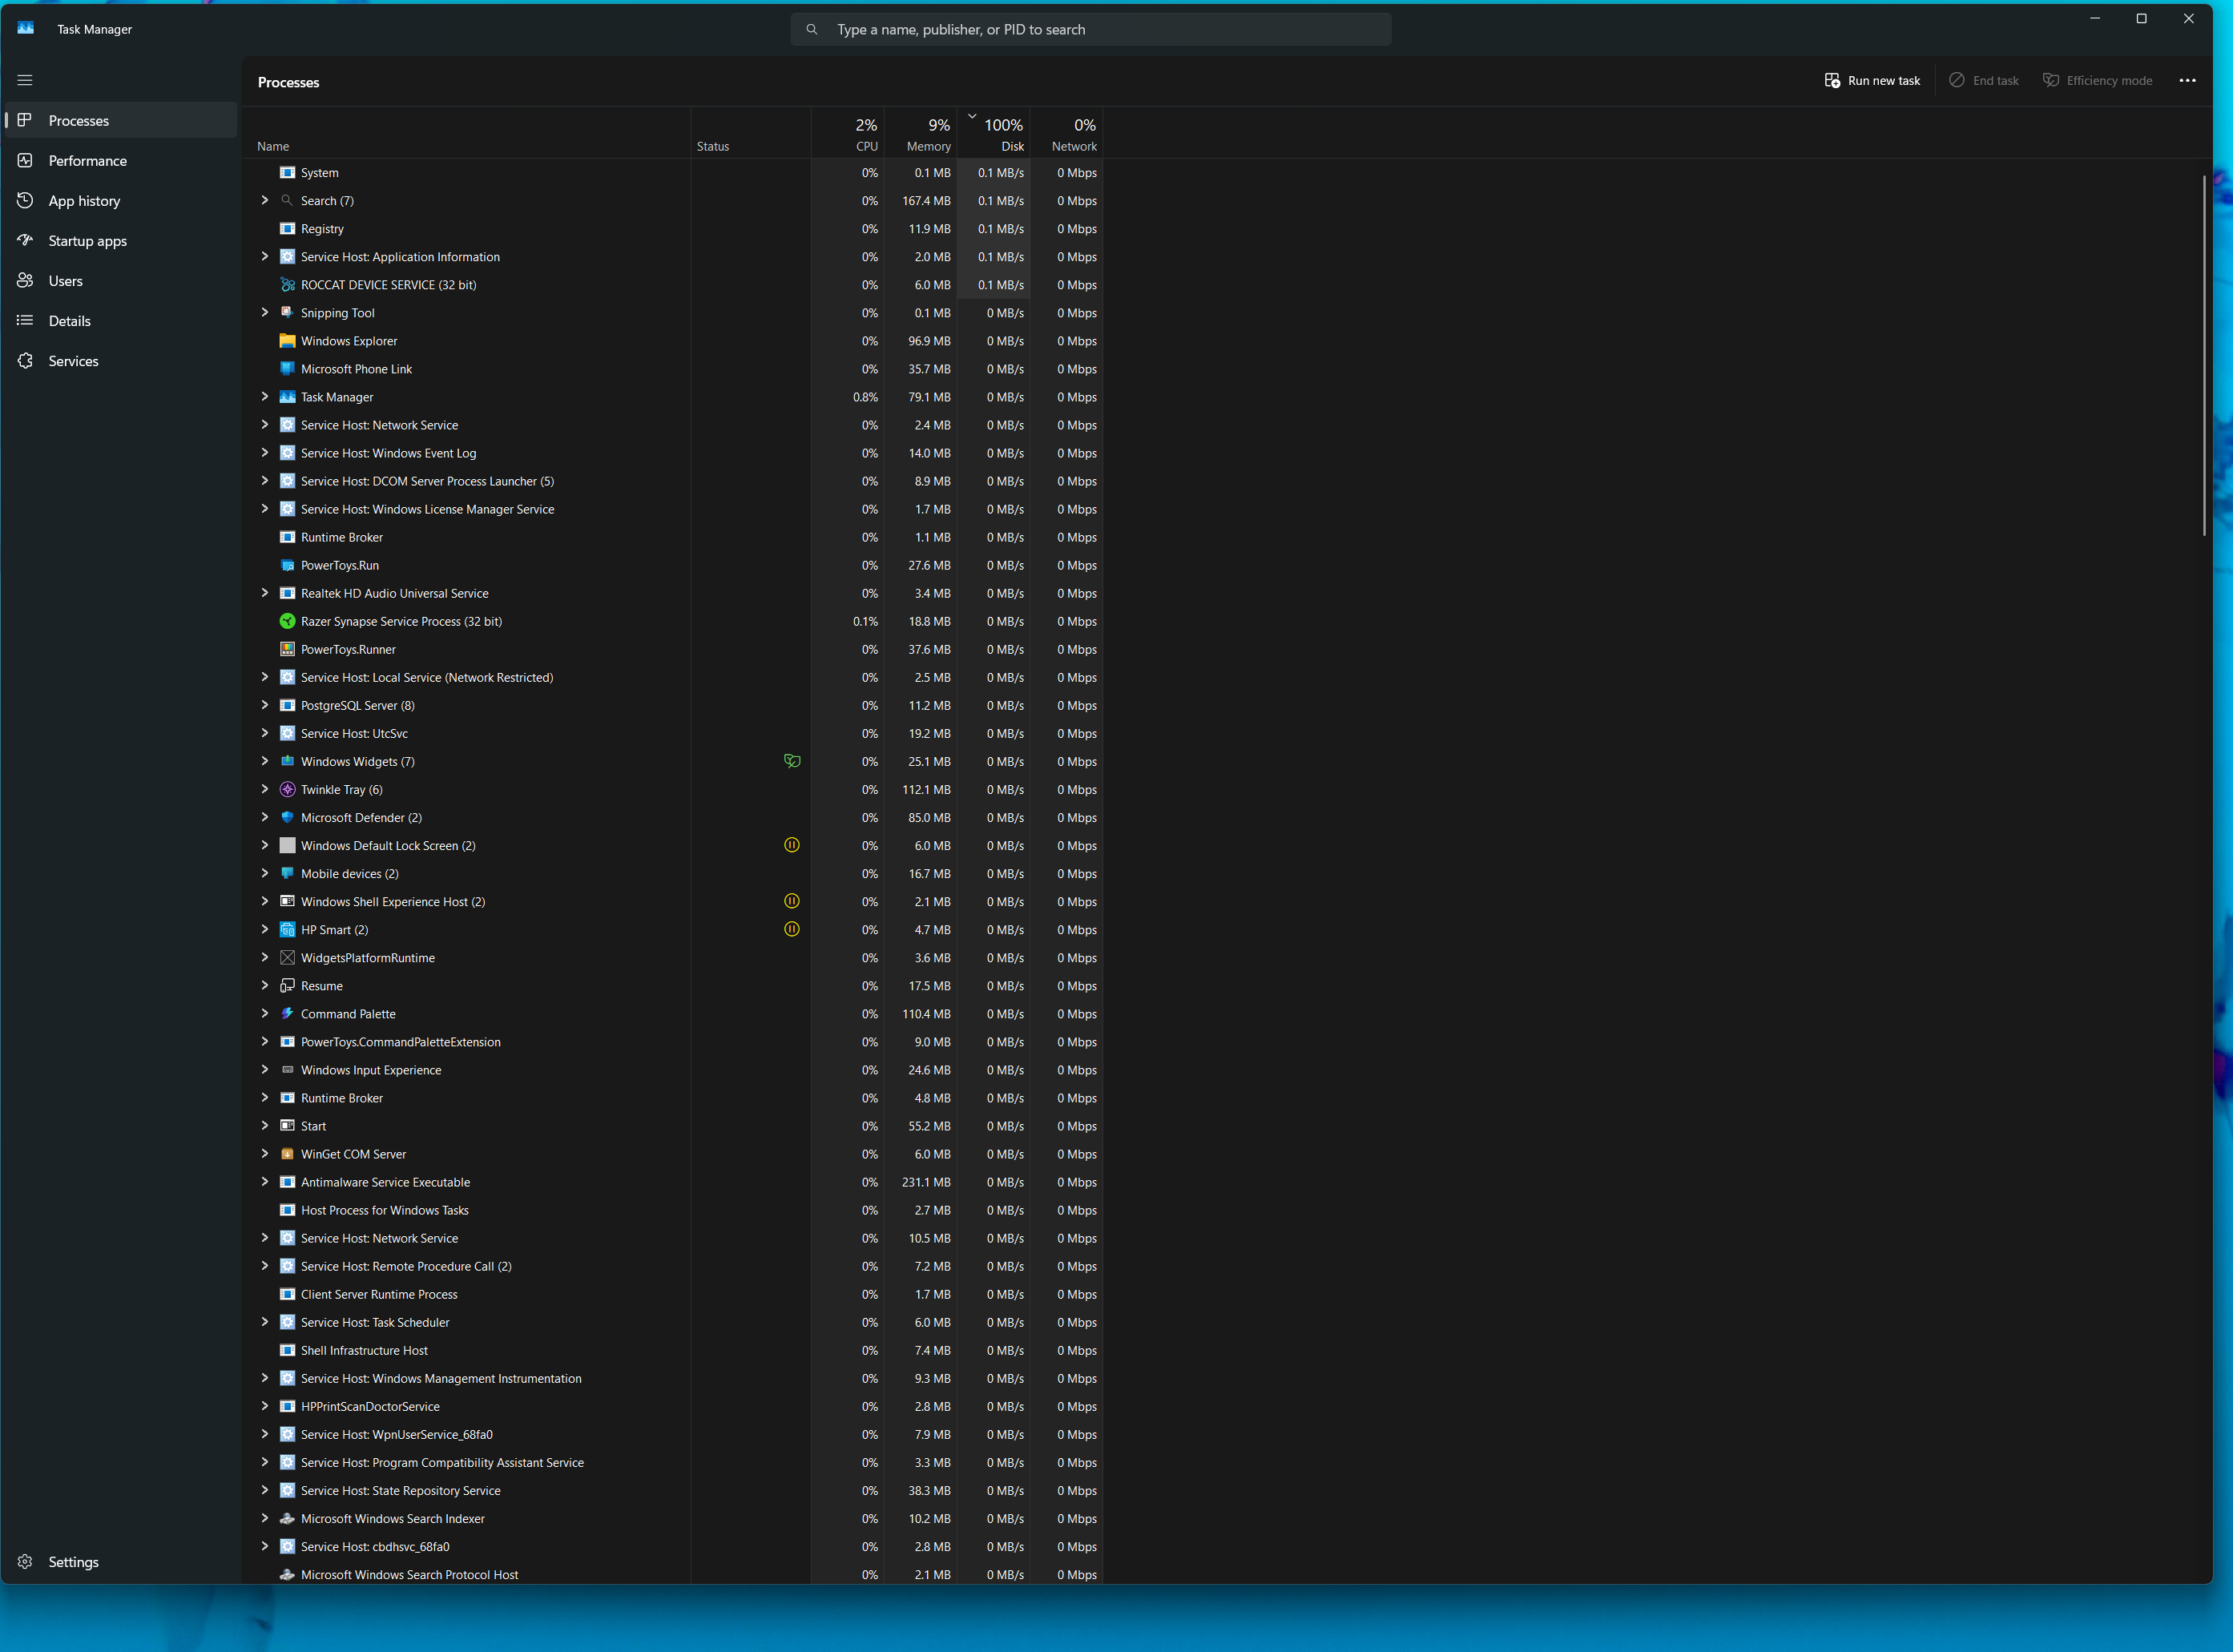
Task: Click the hamburger navigation menu icon
Action: tap(25, 80)
